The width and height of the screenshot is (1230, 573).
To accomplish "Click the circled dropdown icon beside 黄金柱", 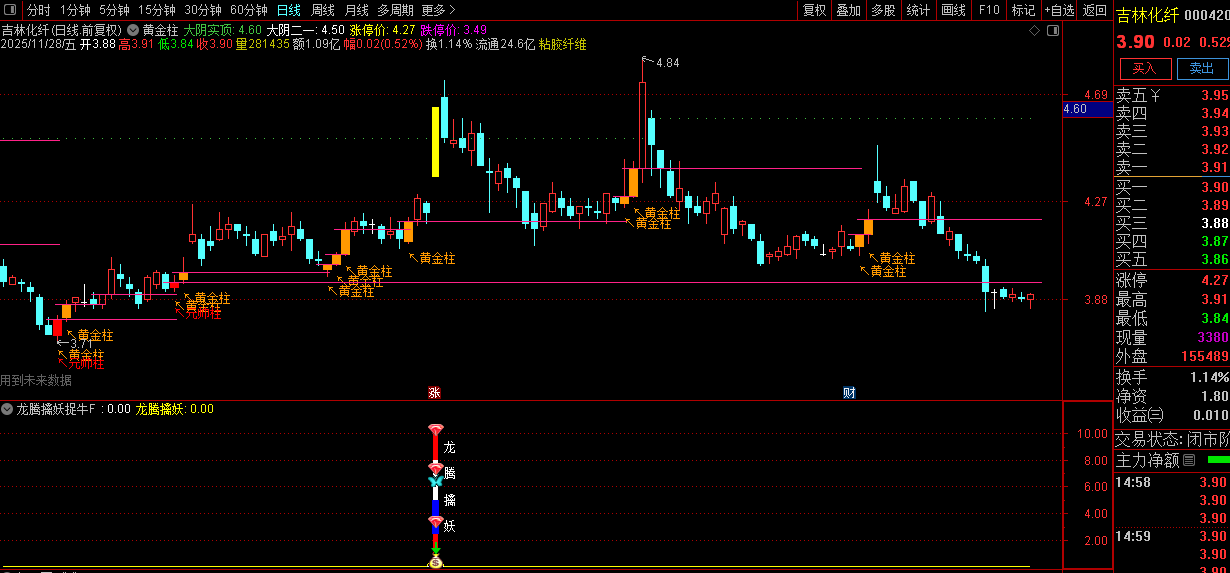I will [x=133, y=30].
